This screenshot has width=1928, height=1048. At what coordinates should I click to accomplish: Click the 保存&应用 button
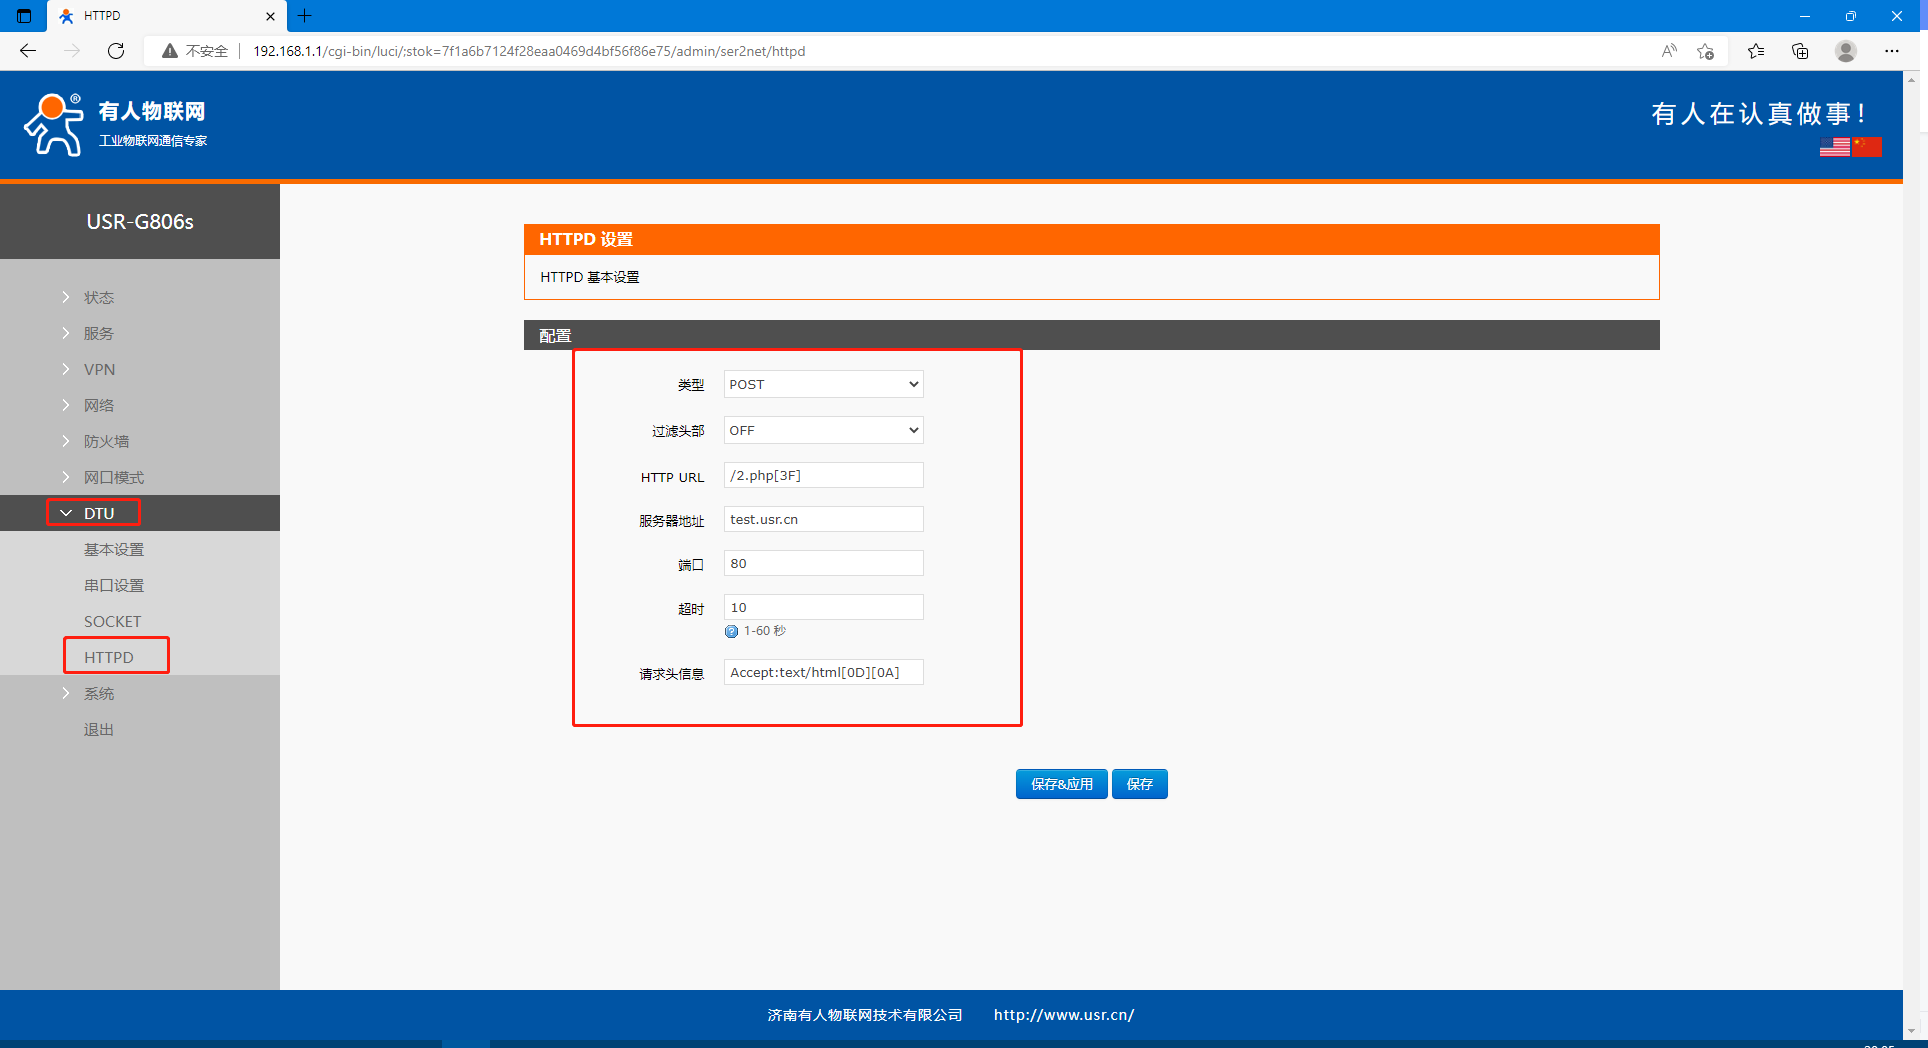[1061, 784]
